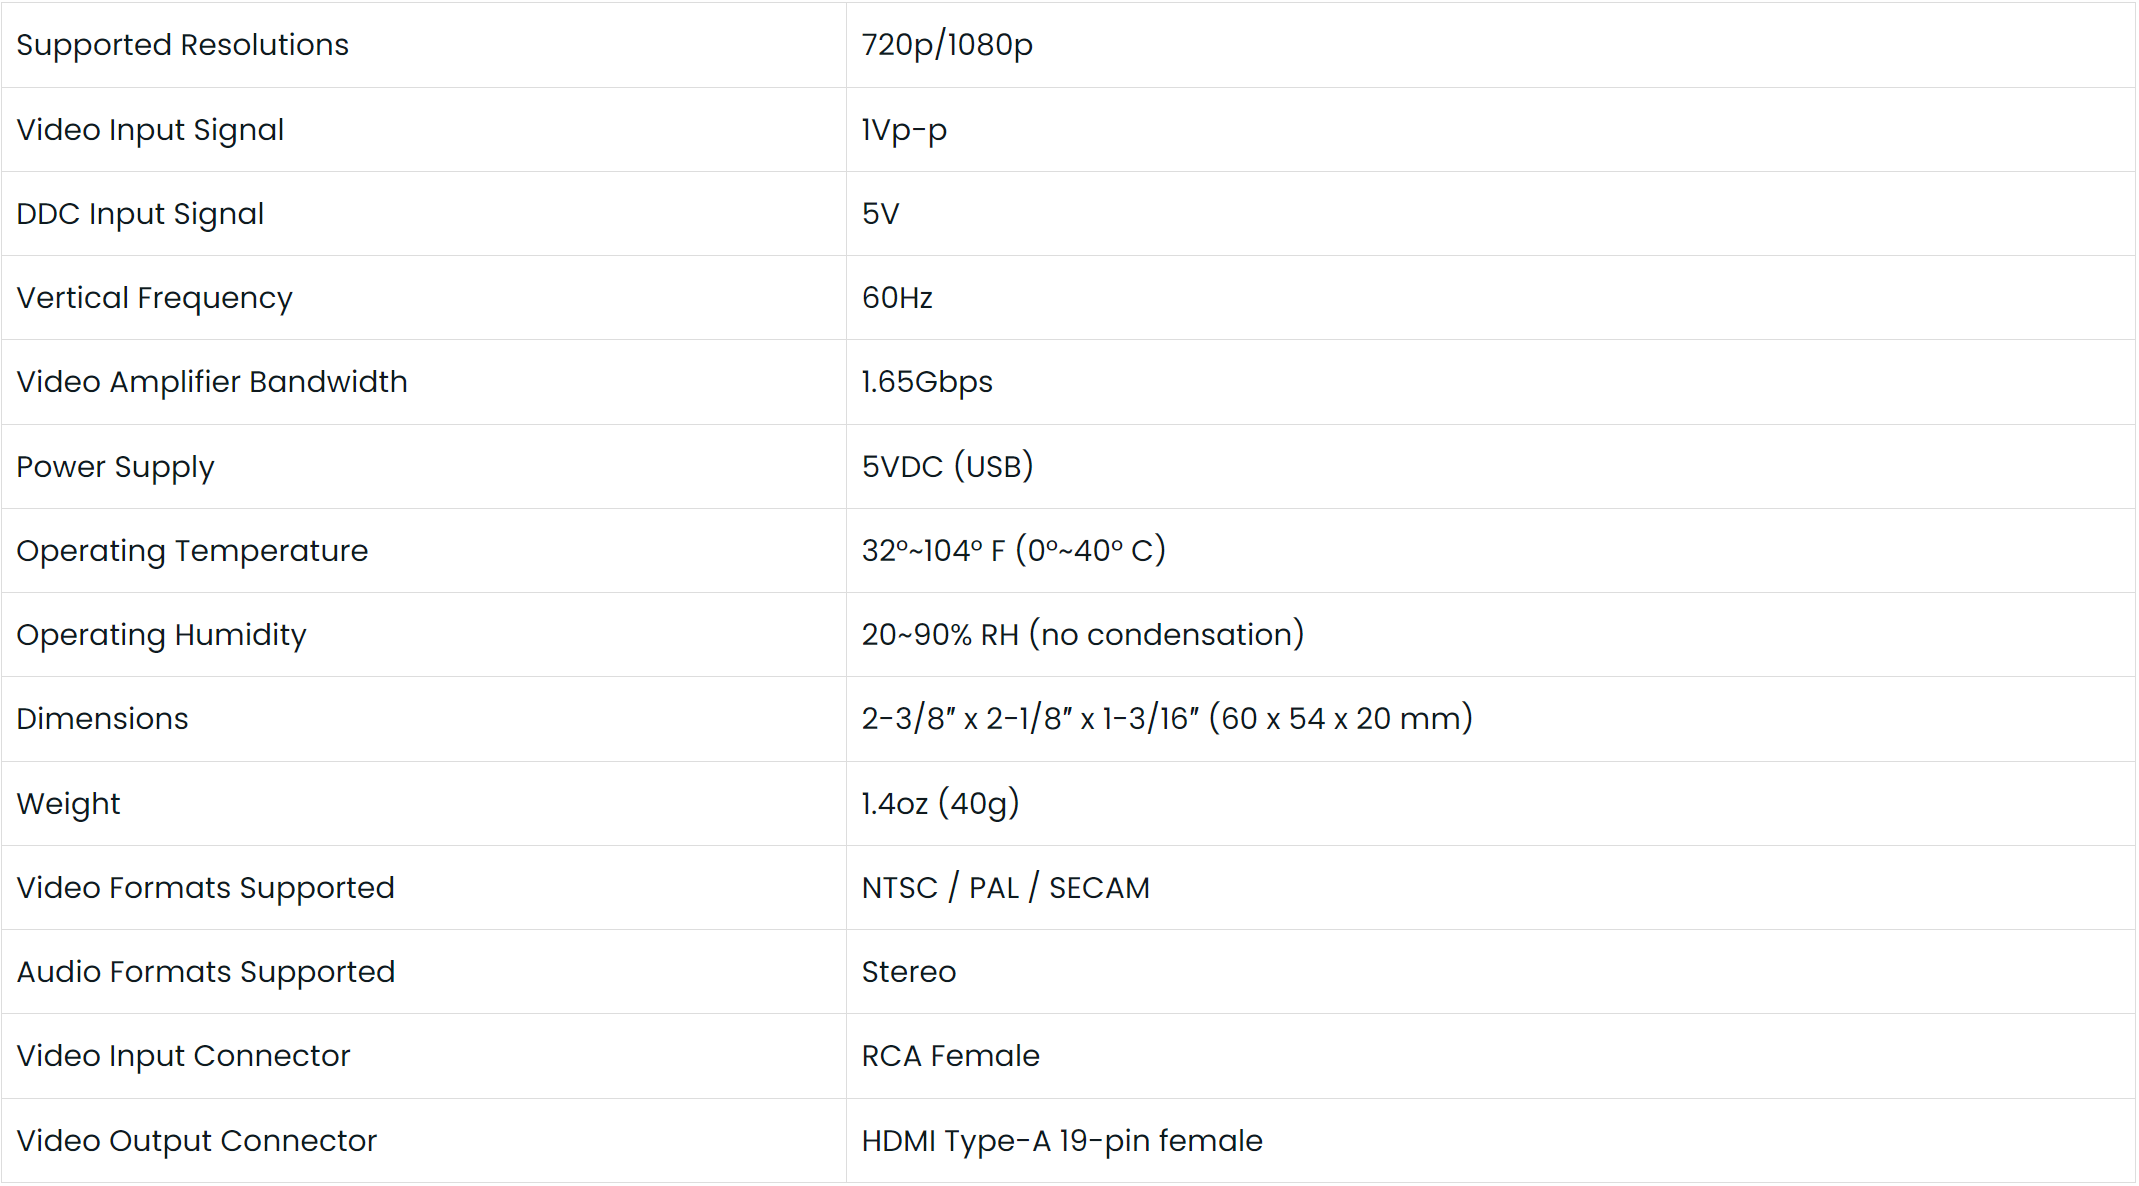Click the HDMI Type-A 19-pin female value

pyautogui.click(x=1061, y=1141)
